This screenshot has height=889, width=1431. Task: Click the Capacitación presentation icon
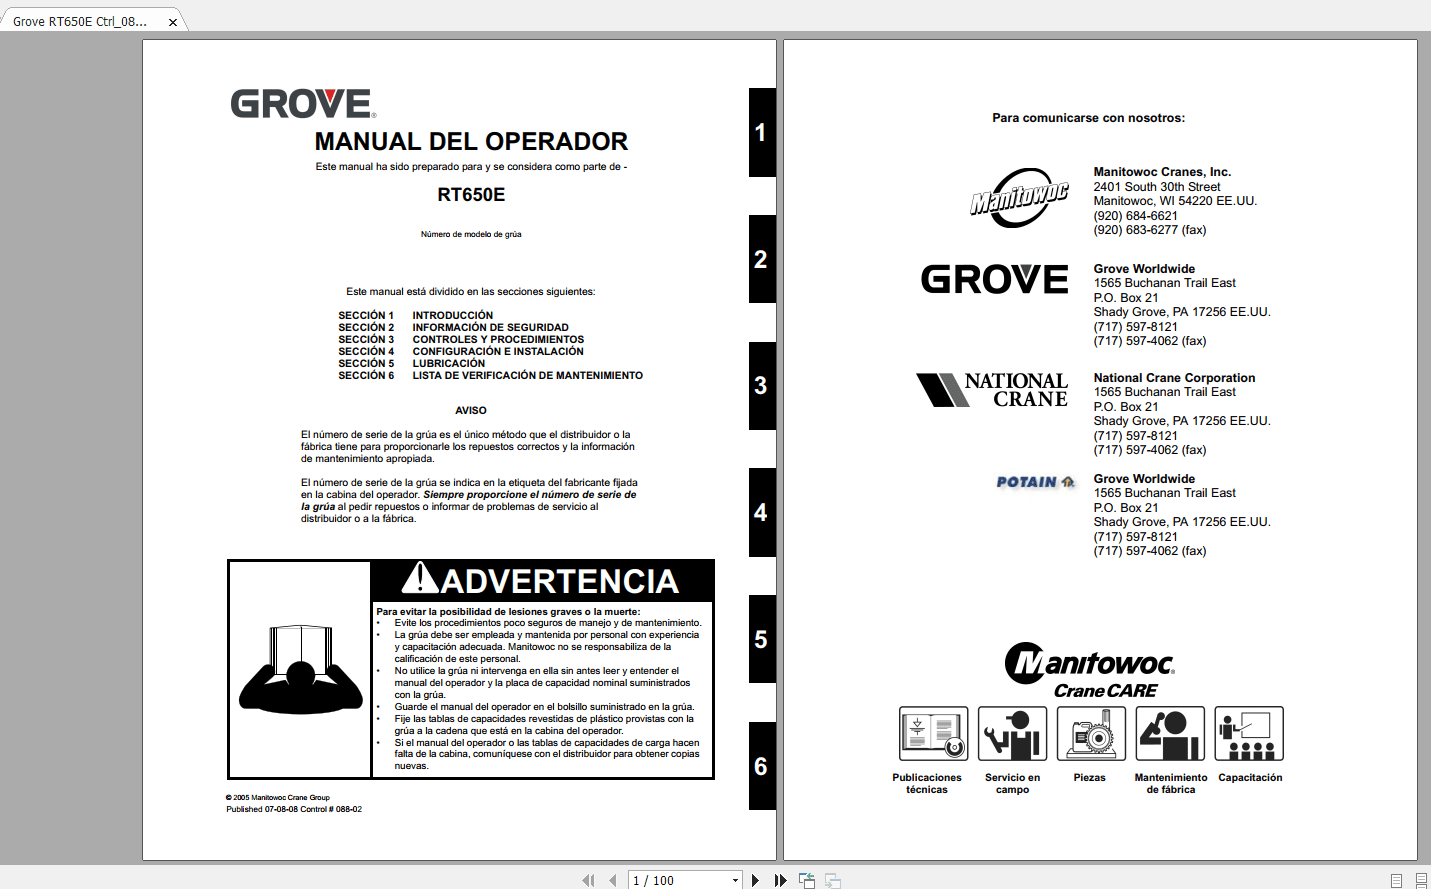click(1249, 733)
